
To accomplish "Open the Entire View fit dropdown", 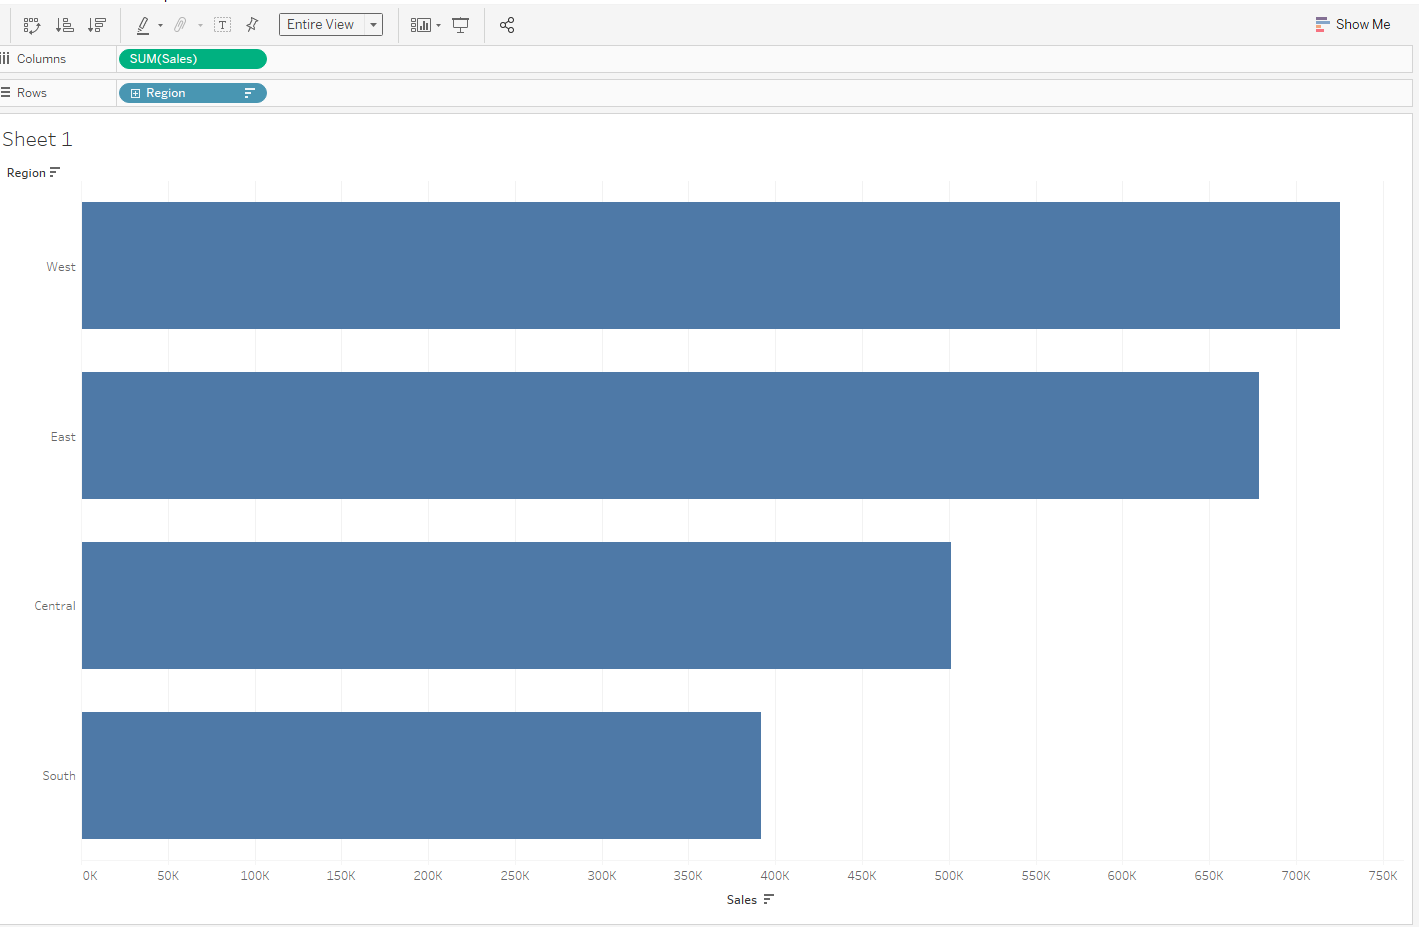I will pos(331,25).
